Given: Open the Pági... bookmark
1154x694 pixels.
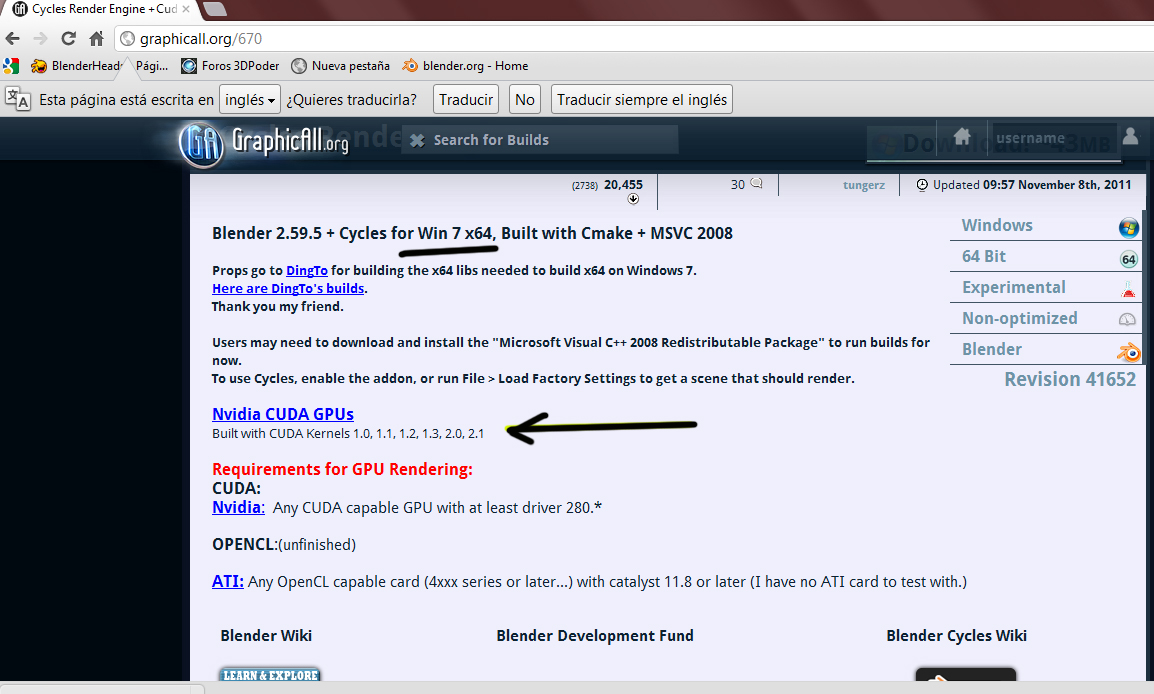Looking at the screenshot, I should click(x=152, y=65).
